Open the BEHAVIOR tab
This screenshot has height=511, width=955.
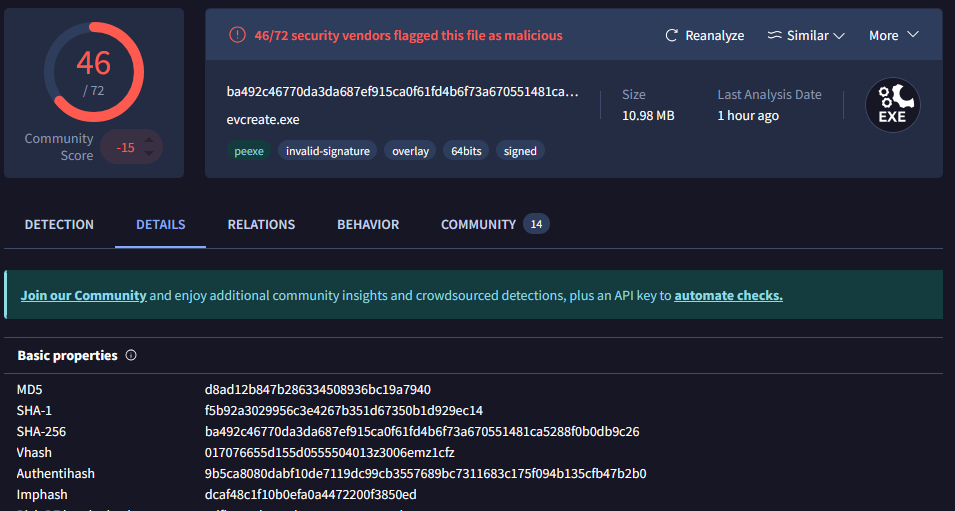coord(368,224)
